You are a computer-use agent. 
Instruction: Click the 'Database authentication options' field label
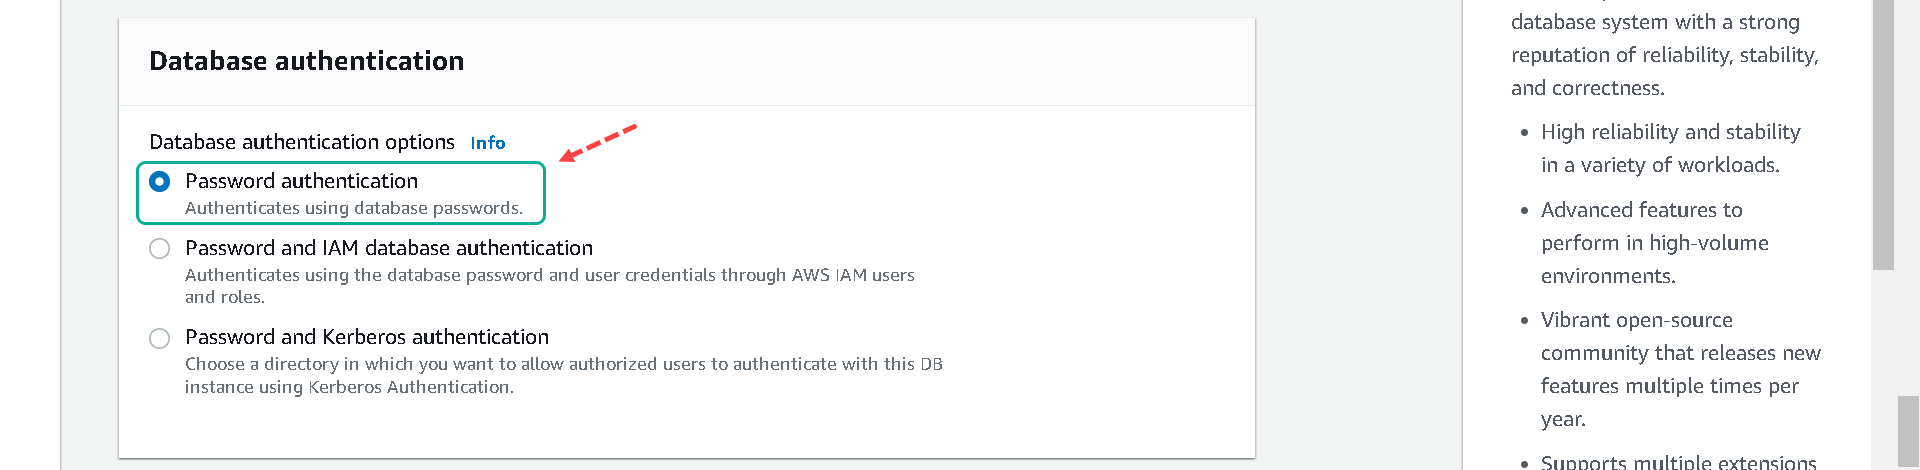tap(302, 142)
